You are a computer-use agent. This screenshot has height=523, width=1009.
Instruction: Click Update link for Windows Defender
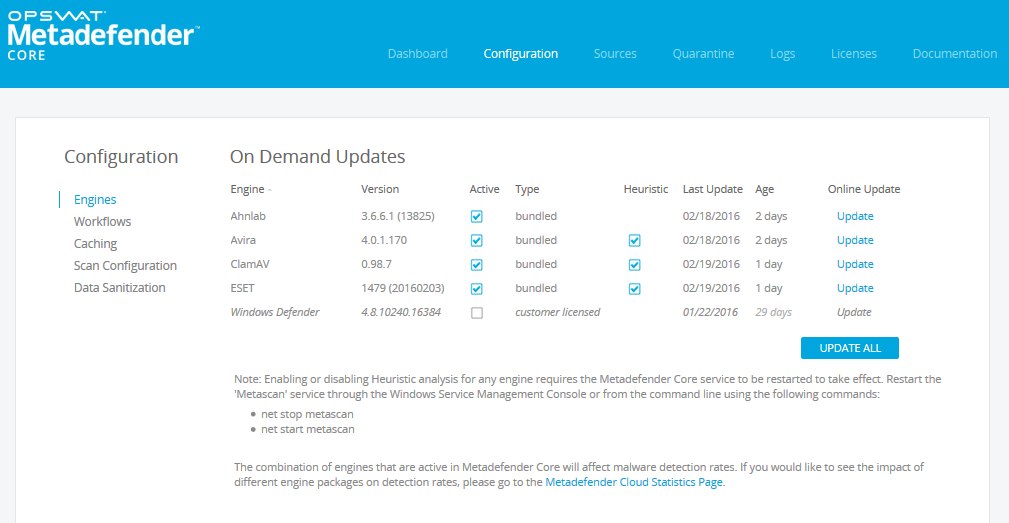(854, 312)
